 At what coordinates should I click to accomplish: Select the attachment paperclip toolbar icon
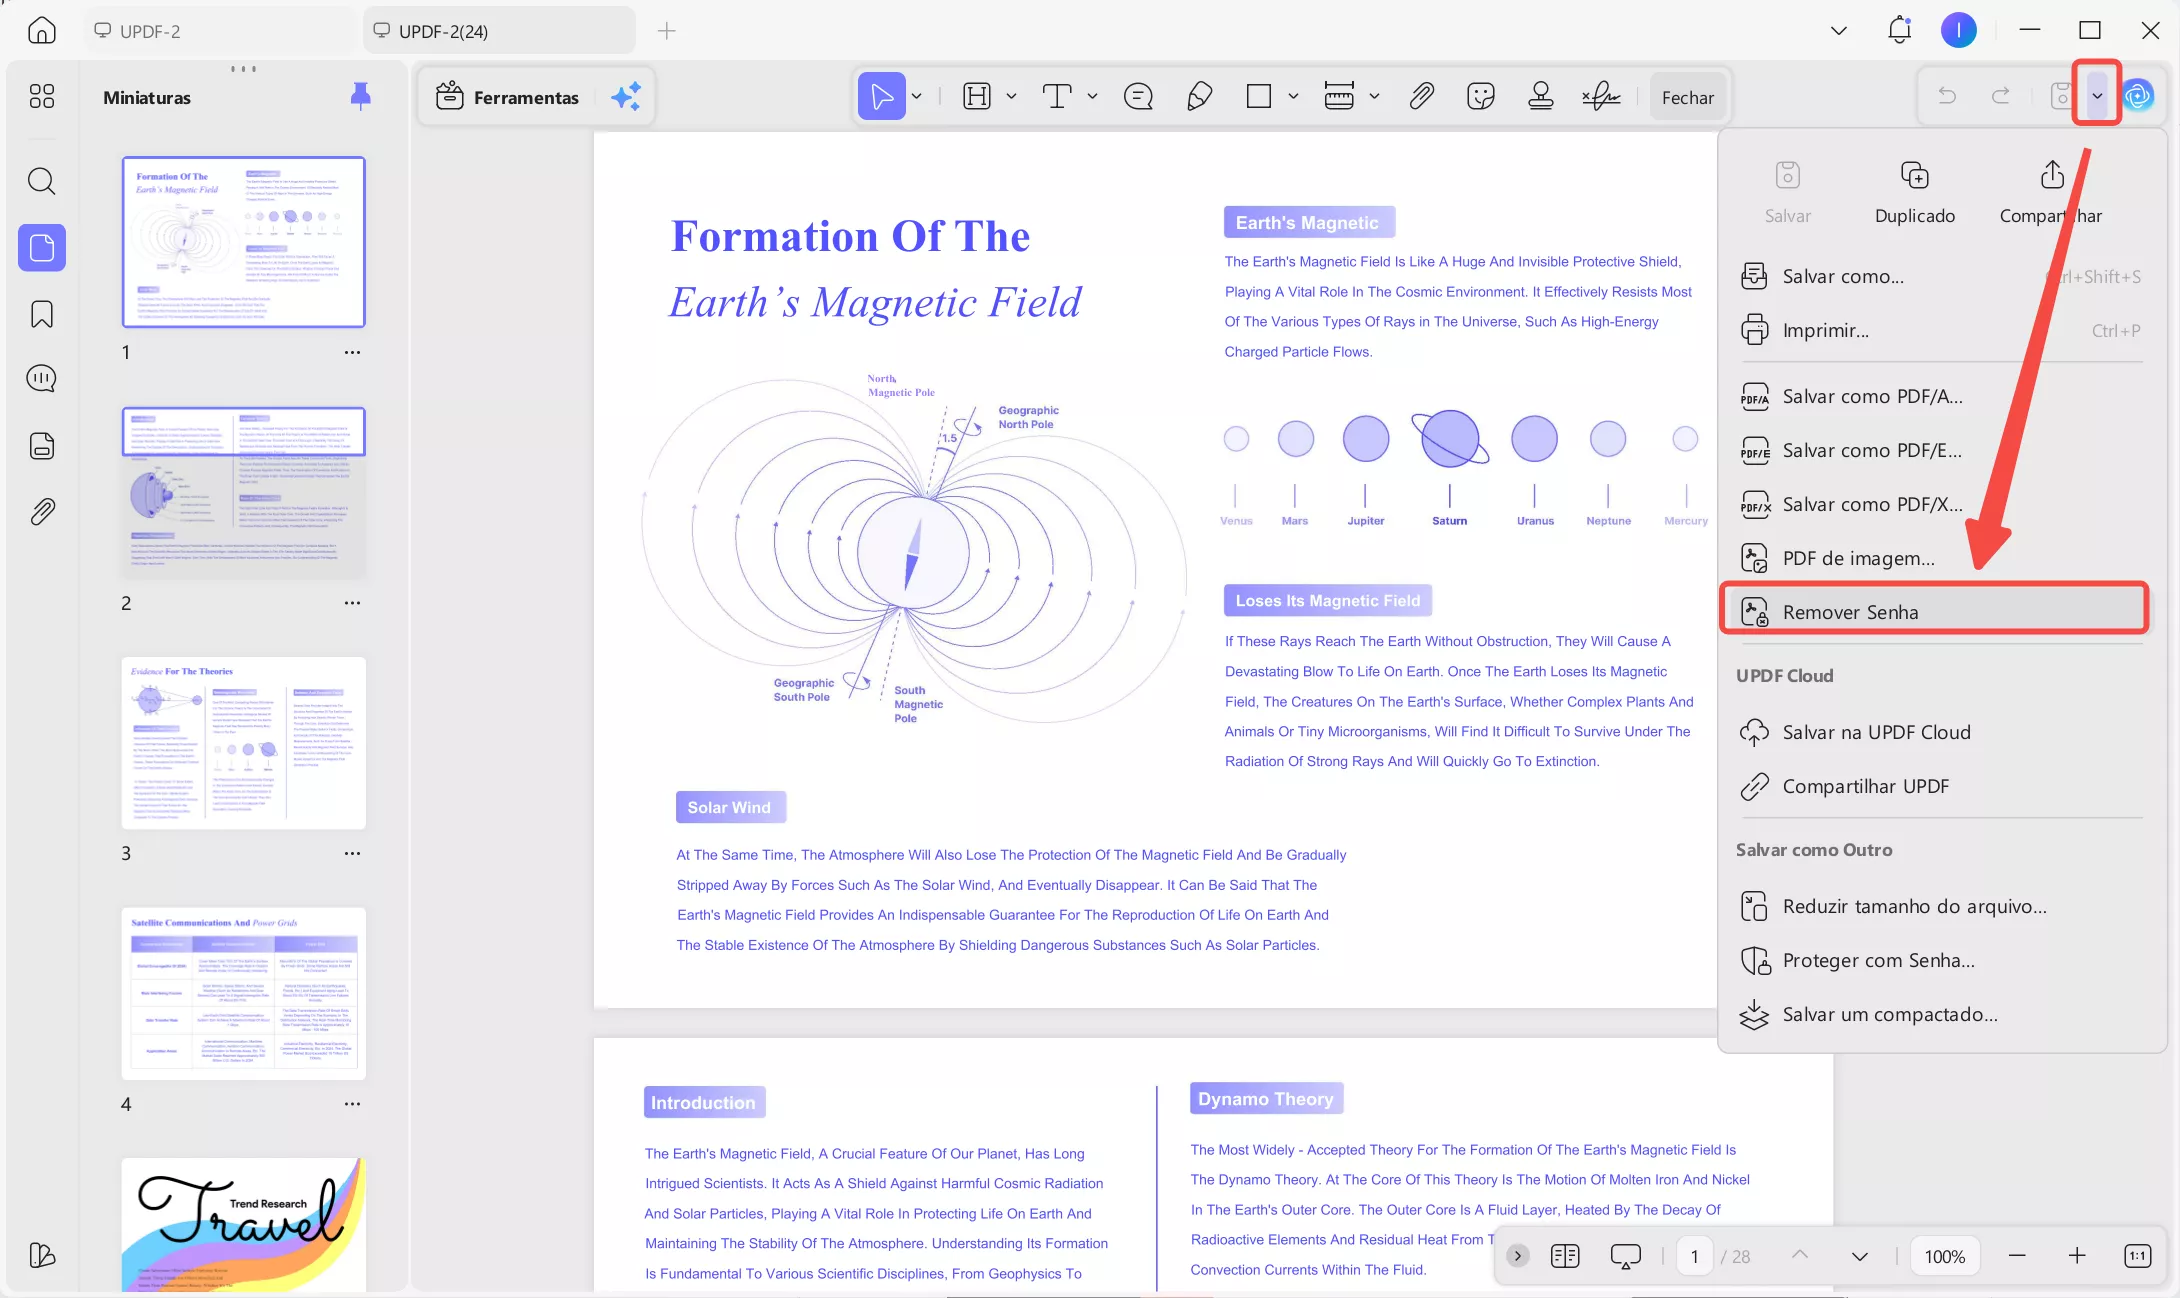pos(1421,97)
